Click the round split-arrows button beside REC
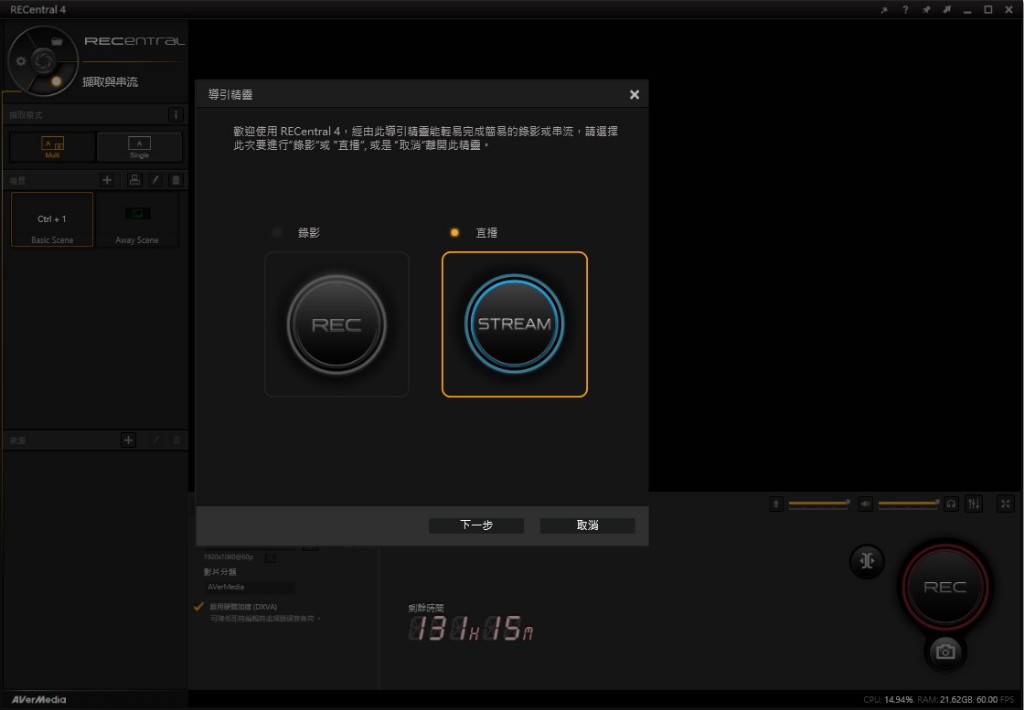The image size is (1024, 710). coord(867,561)
